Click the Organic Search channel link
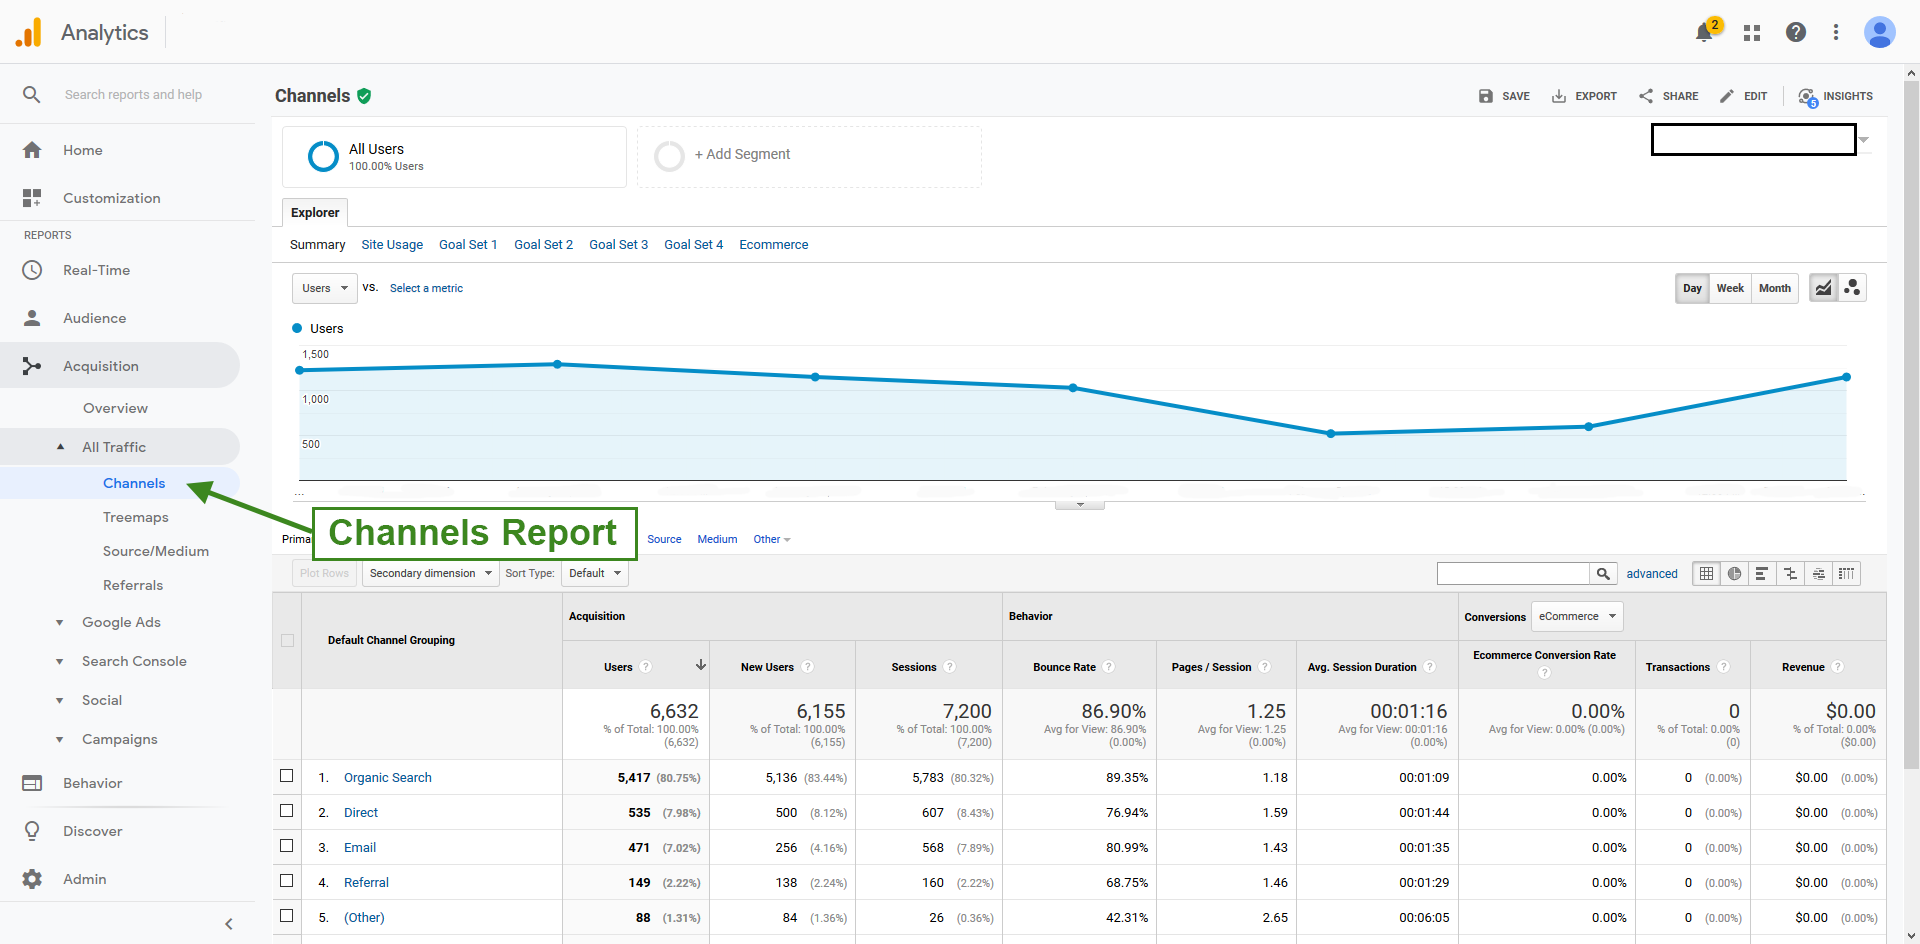Screen dimensions: 1920x944 coord(388,777)
